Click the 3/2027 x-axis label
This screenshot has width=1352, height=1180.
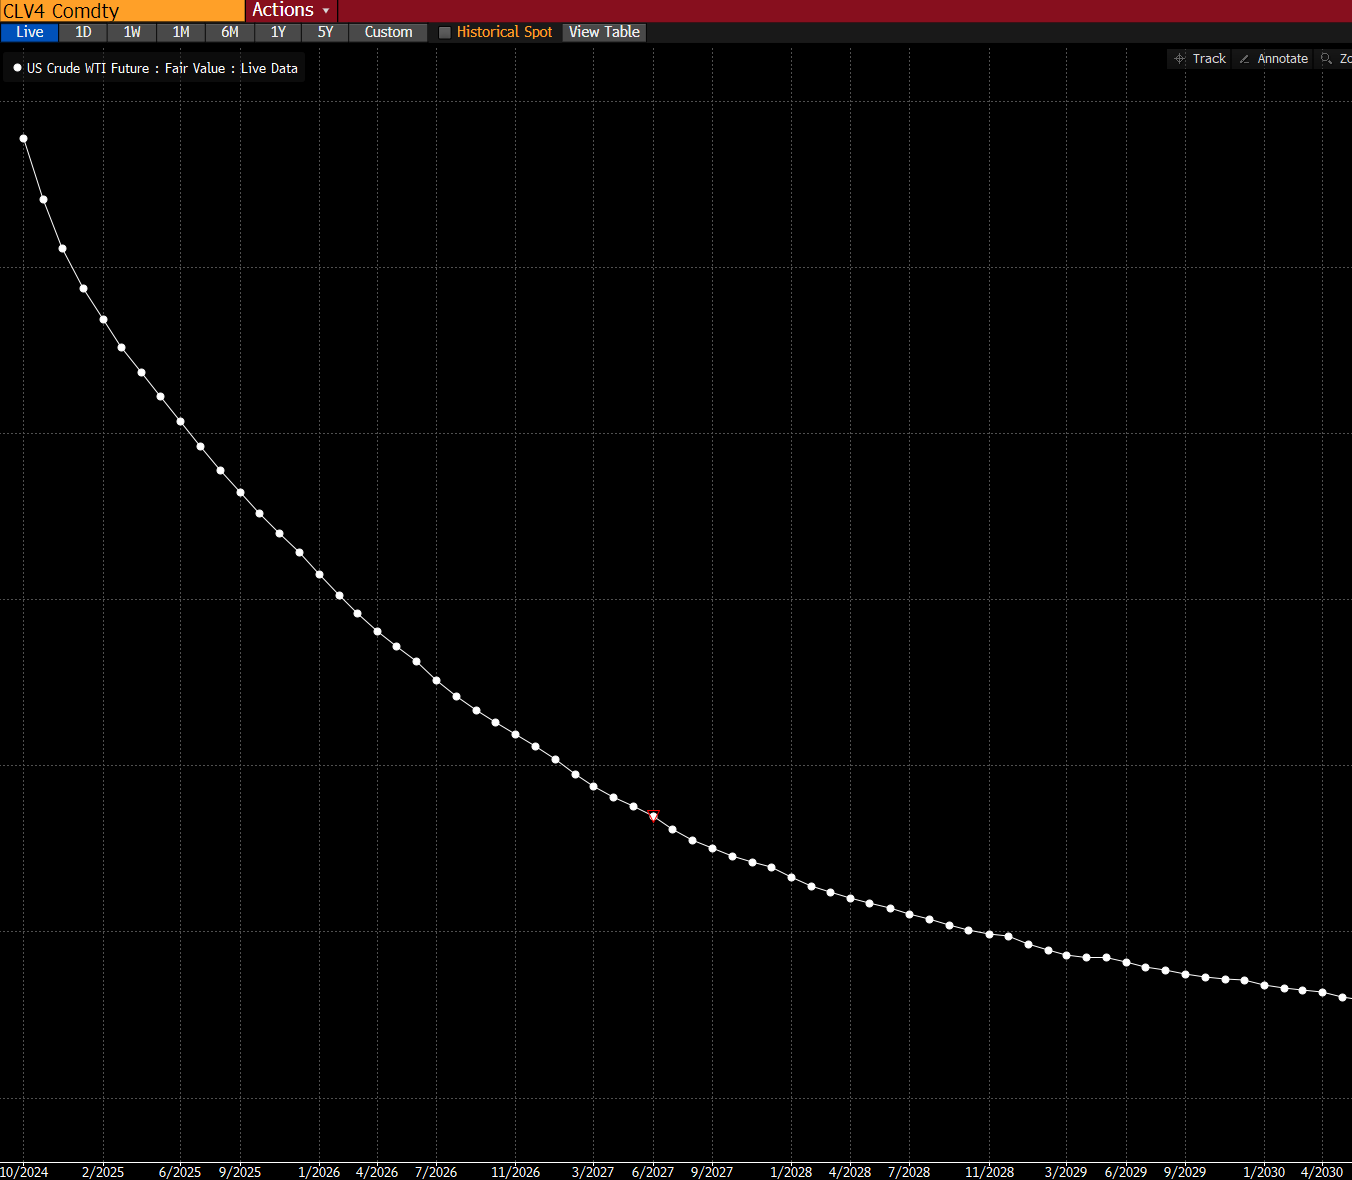pos(593,1172)
